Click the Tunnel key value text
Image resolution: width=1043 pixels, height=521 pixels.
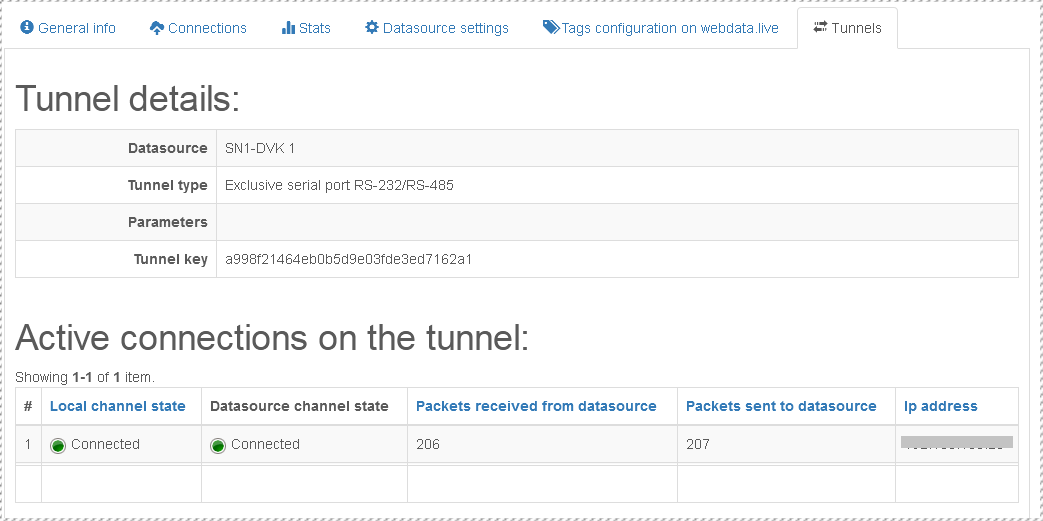348,259
